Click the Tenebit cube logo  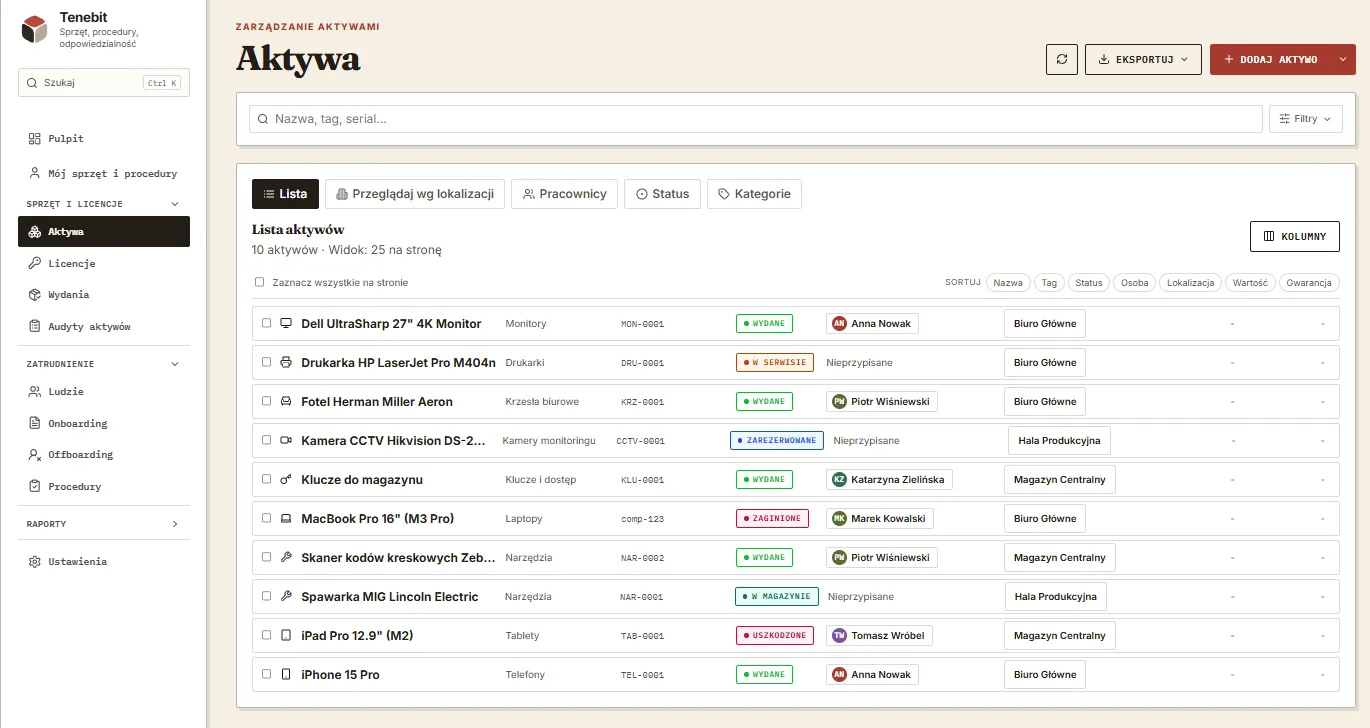[35, 30]
